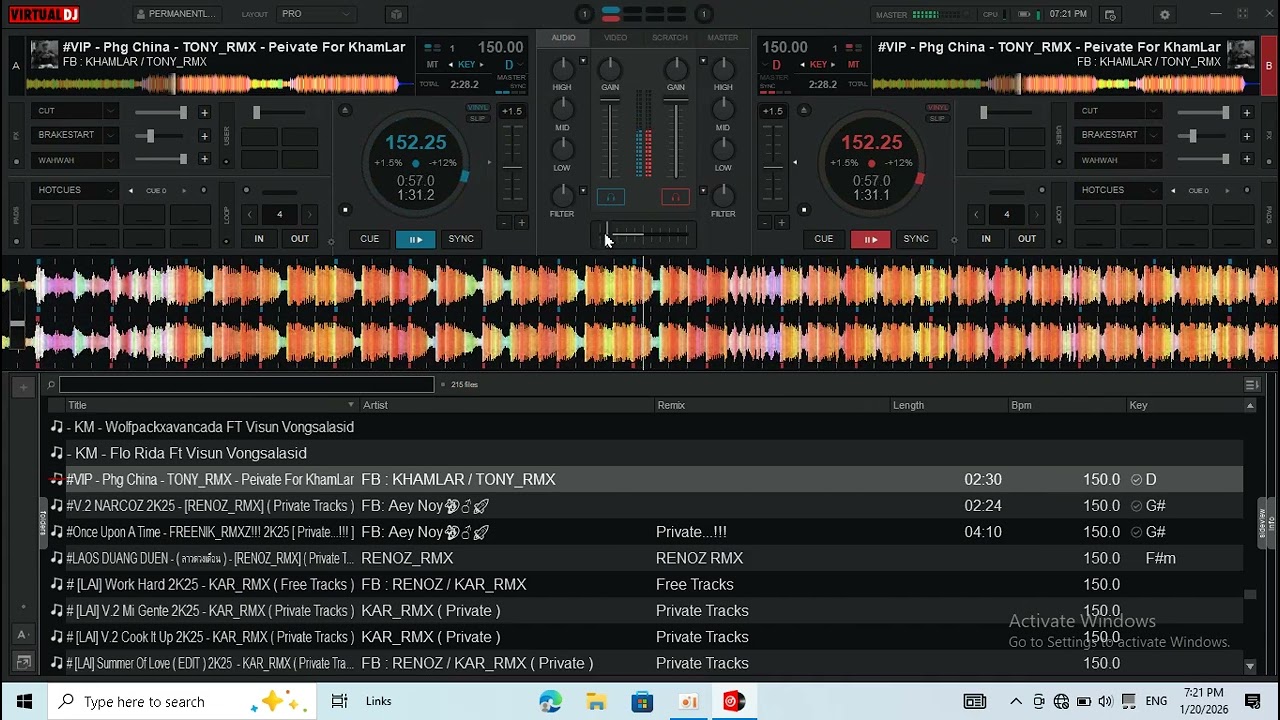Open left deck HOTCUES pad mode dropdown
Viewport: 1280px width, 720px height.
77,190
